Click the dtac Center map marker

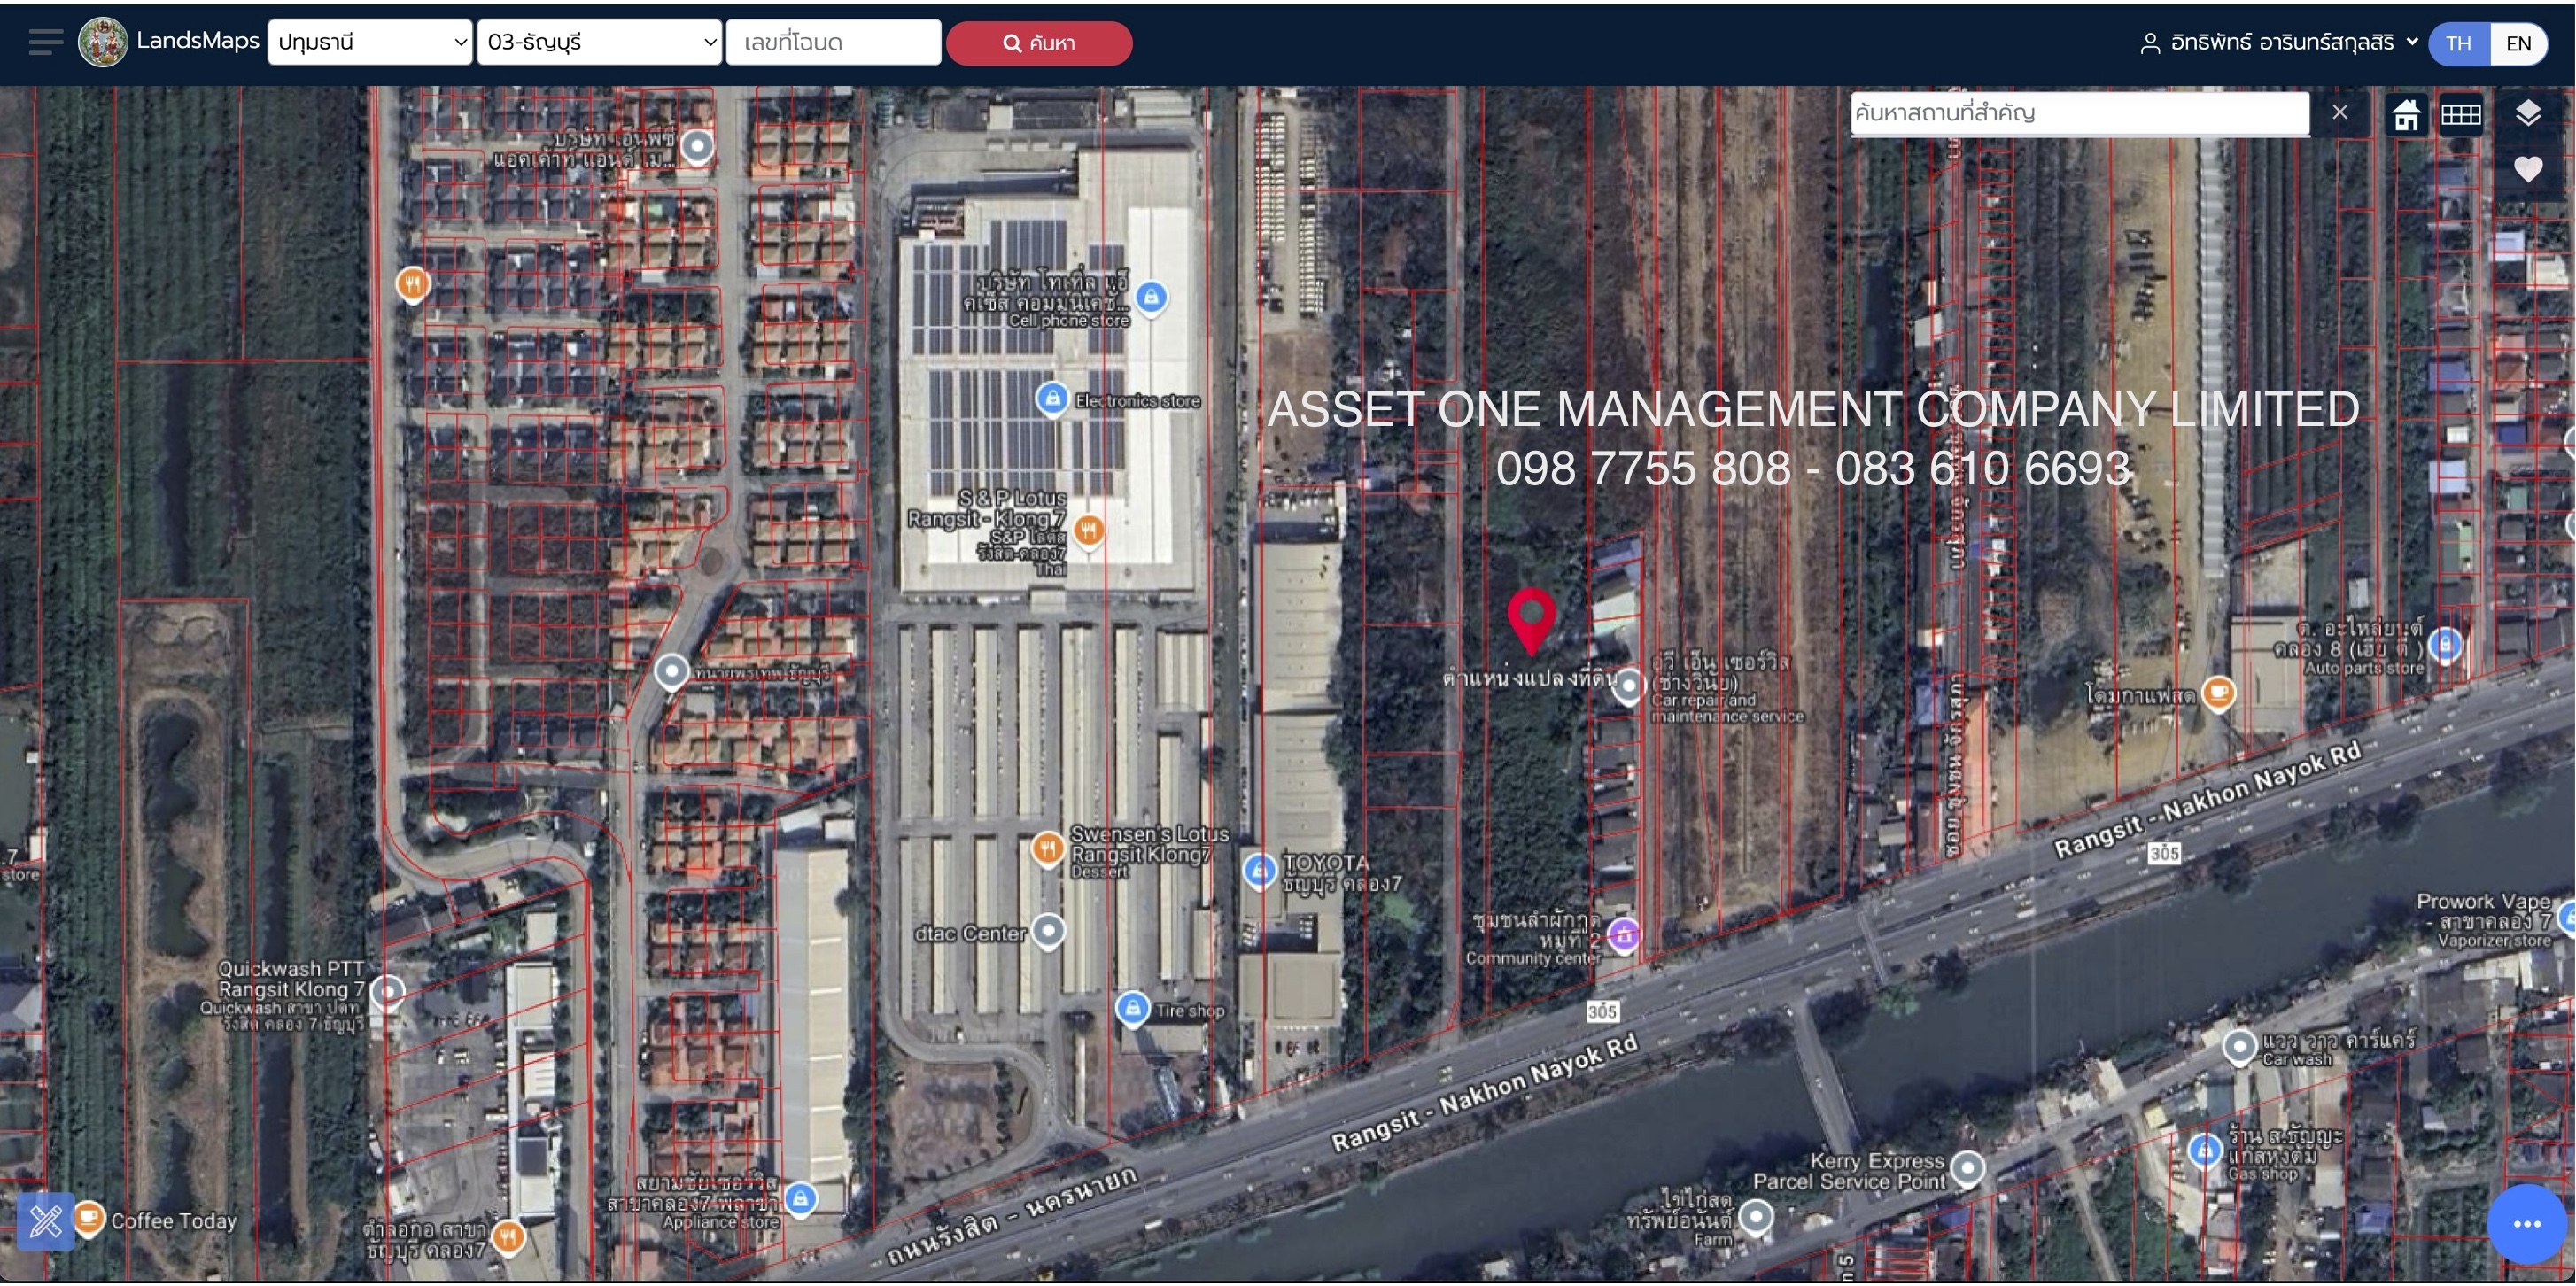coord(1048,932)
